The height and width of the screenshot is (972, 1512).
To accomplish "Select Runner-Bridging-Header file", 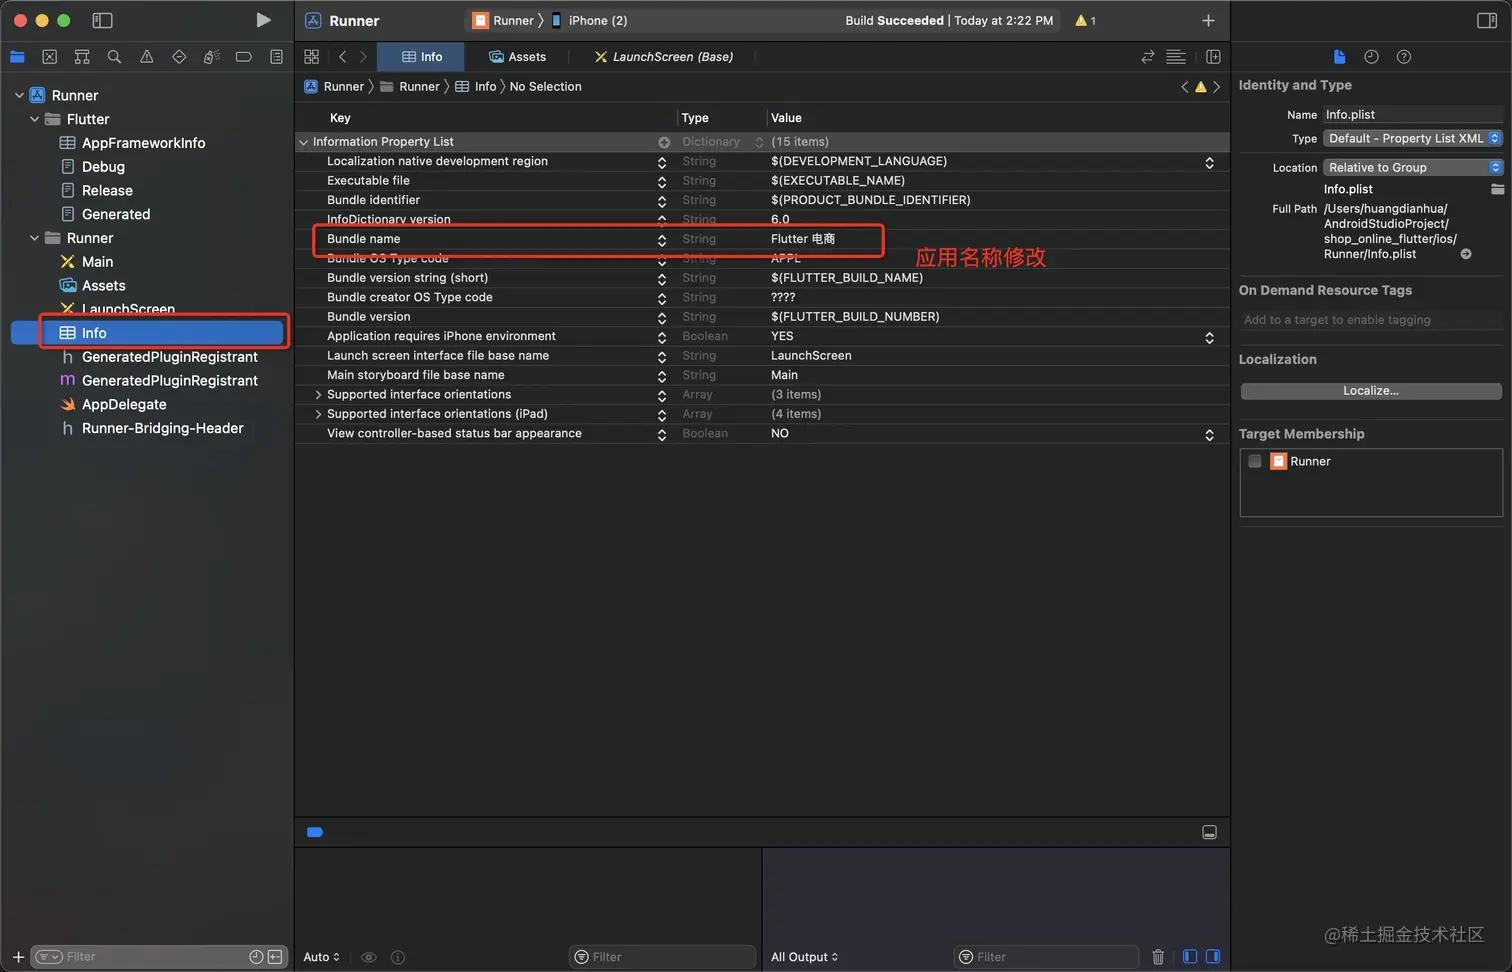I will pyautogui.click(x=162, y=428).
